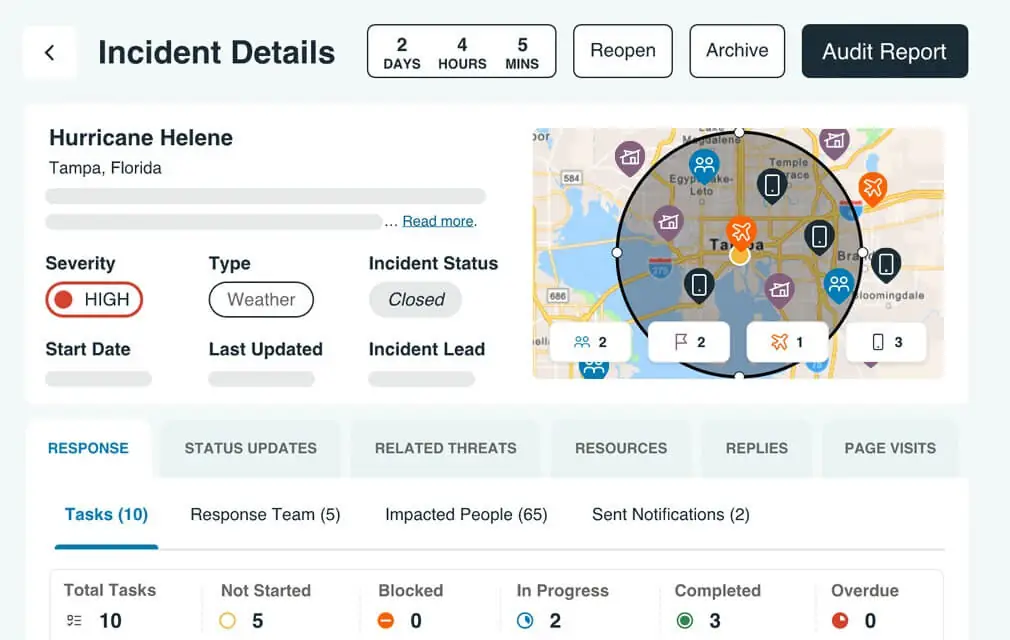Click the Reopen button

(x=623, y=51)
